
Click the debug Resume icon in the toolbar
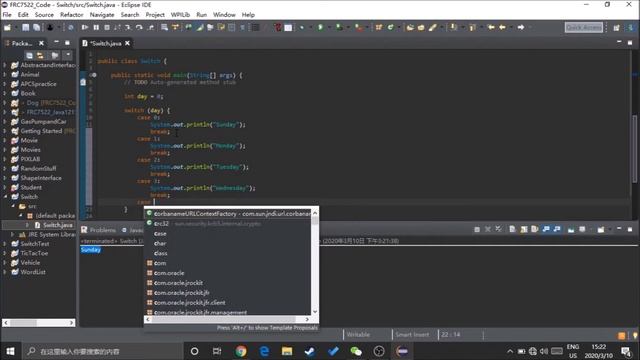point(84,27)
